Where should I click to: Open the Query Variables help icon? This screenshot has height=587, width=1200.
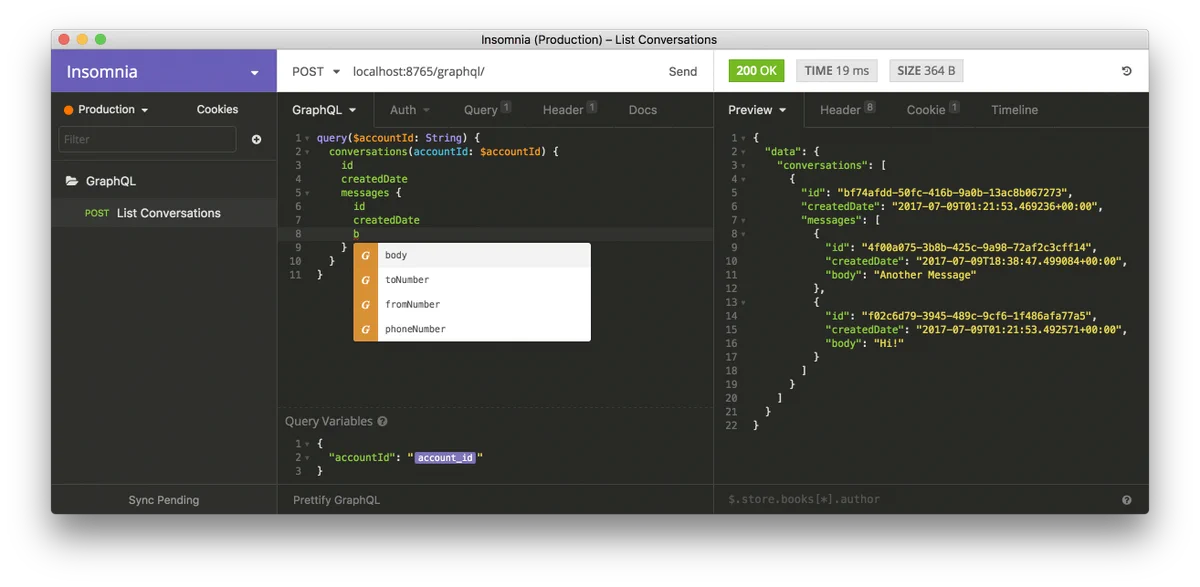click(383, 422)
